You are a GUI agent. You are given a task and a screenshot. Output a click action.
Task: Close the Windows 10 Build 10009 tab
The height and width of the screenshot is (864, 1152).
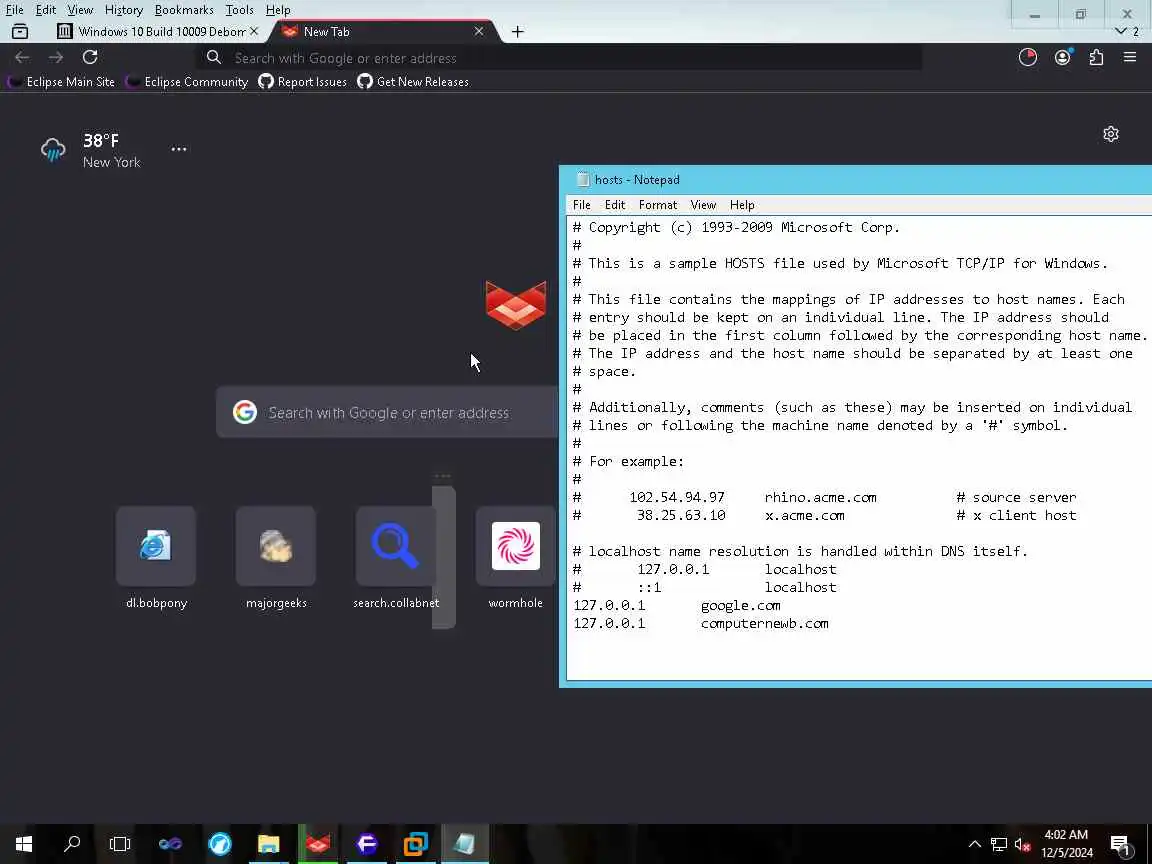click(253, 31)
